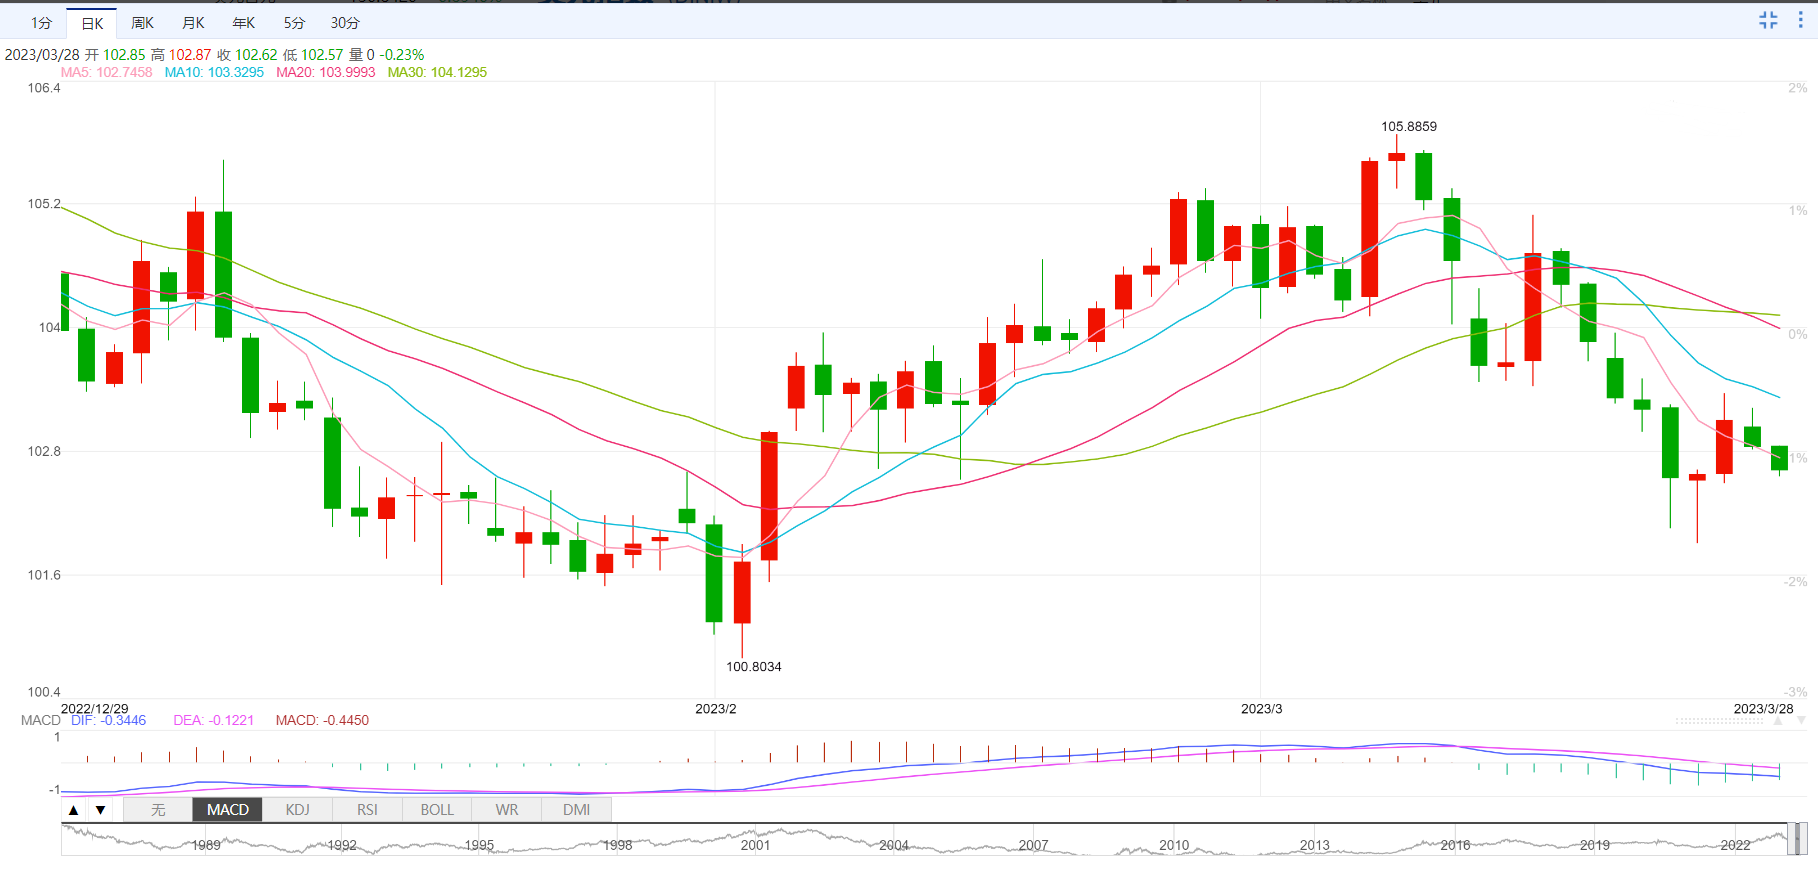Switch to the 5分 five-minute tab
Image resolution: width=1818 pixels, height=886 pixels.
tap(294, 23)
